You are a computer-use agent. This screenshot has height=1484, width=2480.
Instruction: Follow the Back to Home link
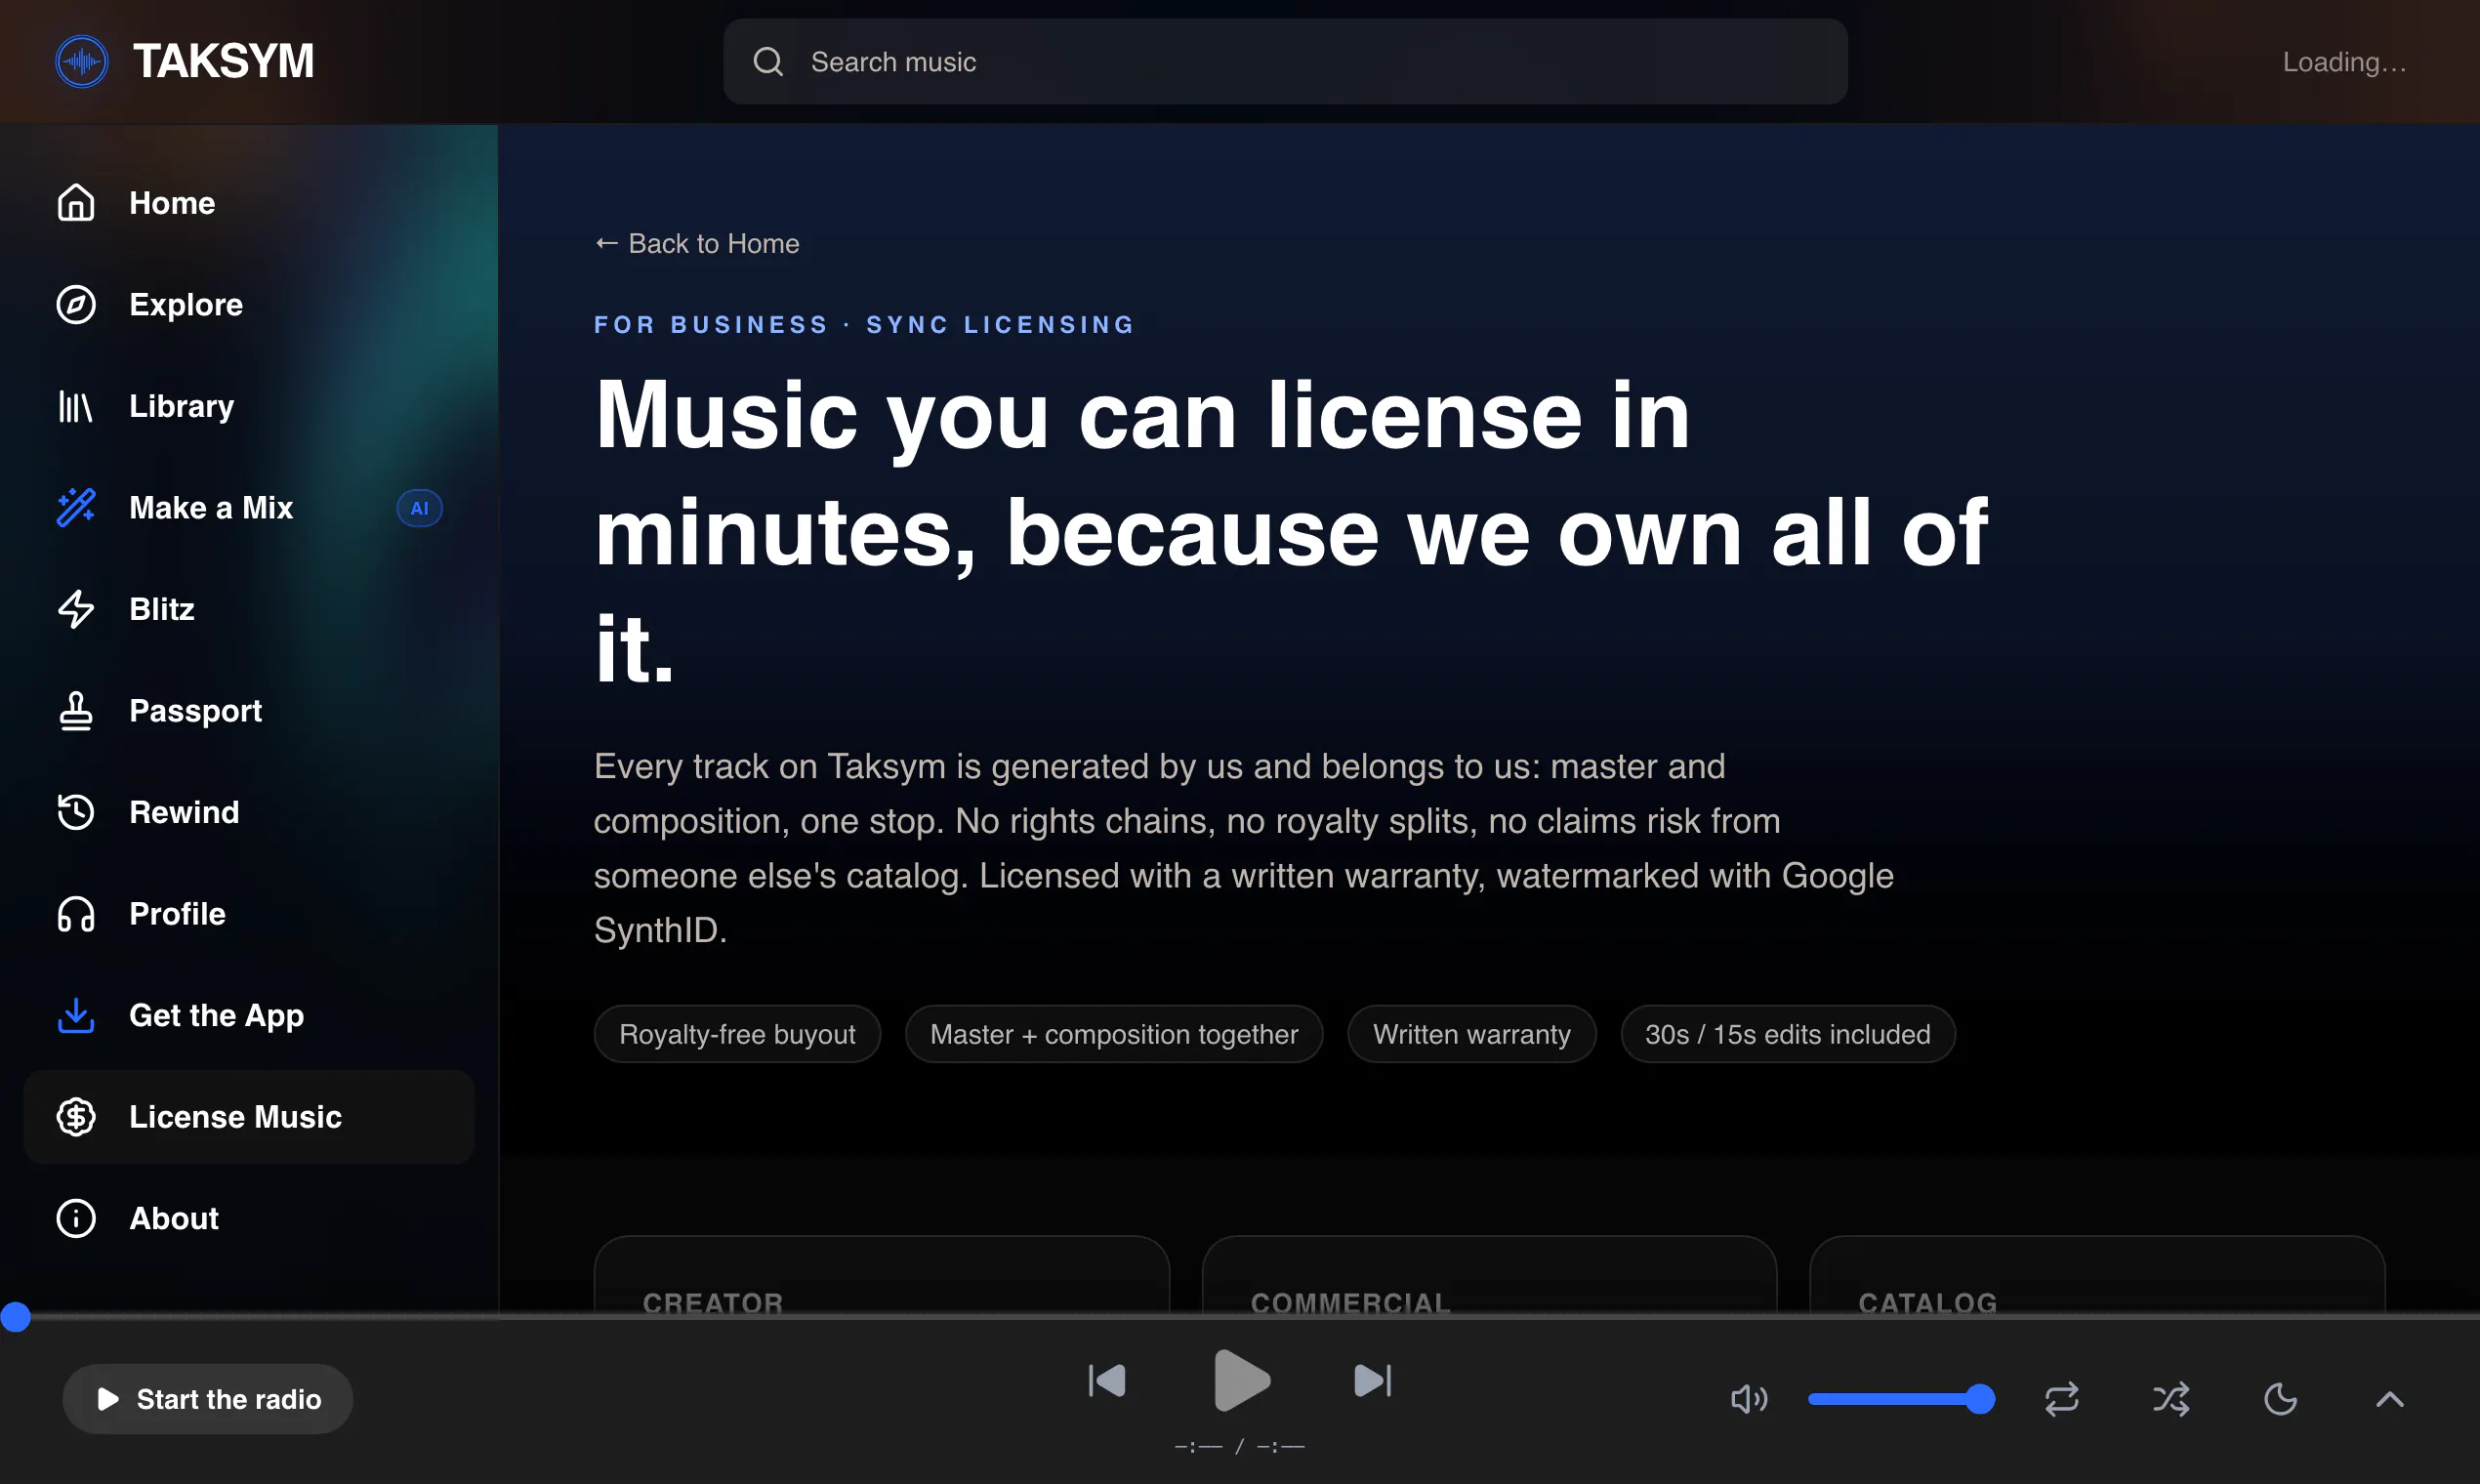[x=697, y=244]
